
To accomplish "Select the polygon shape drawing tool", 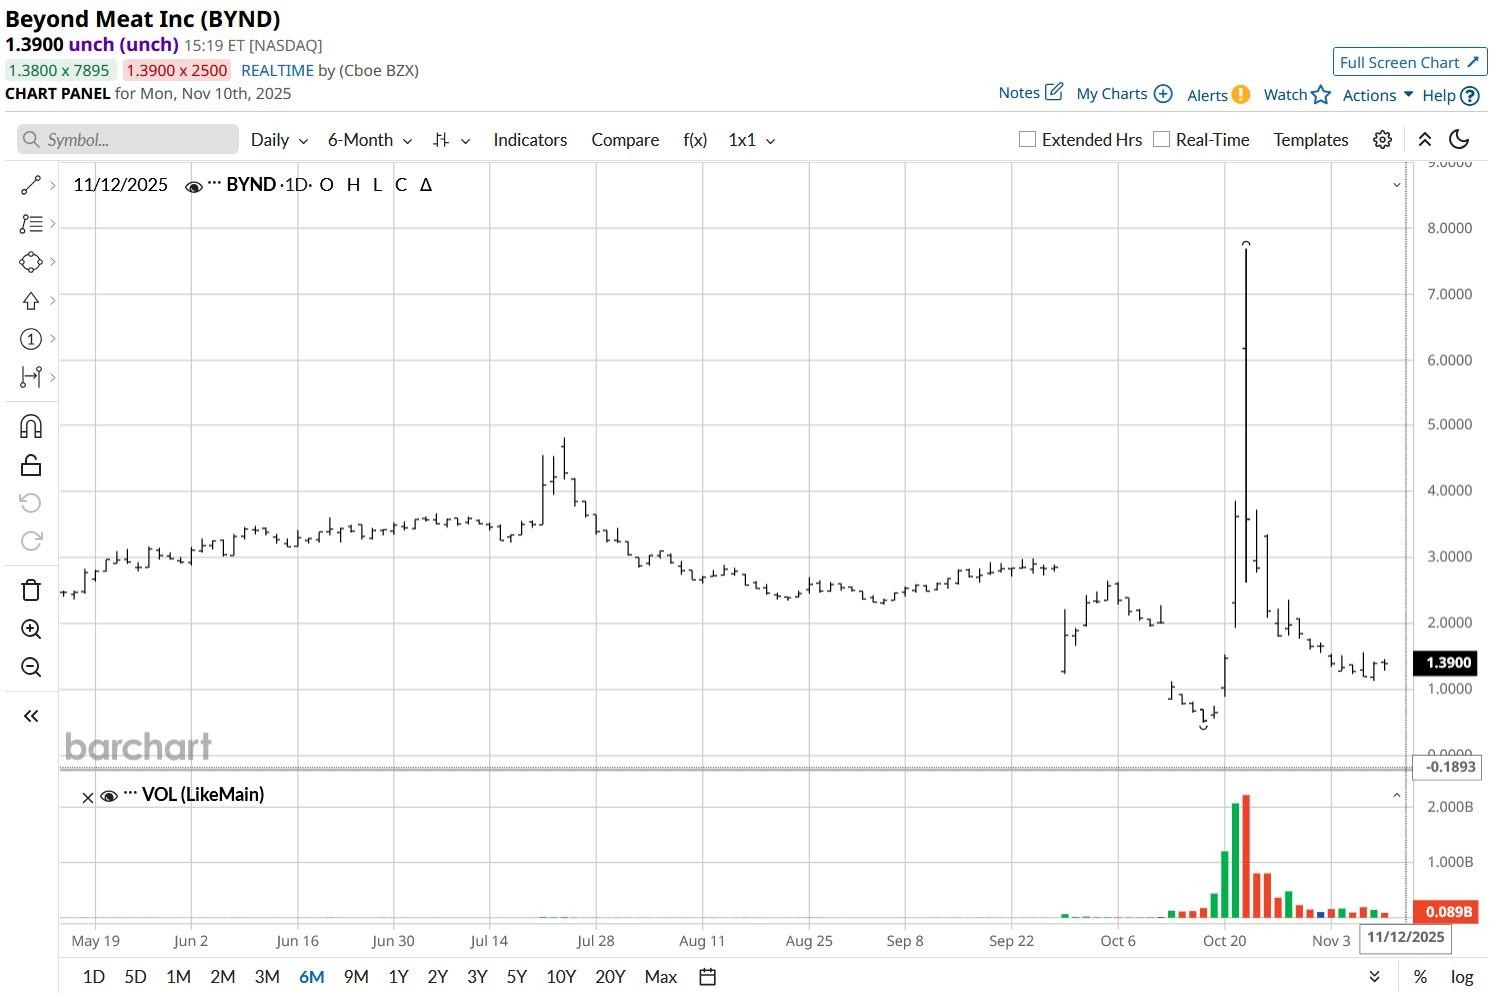I will (x=31, y=262).
